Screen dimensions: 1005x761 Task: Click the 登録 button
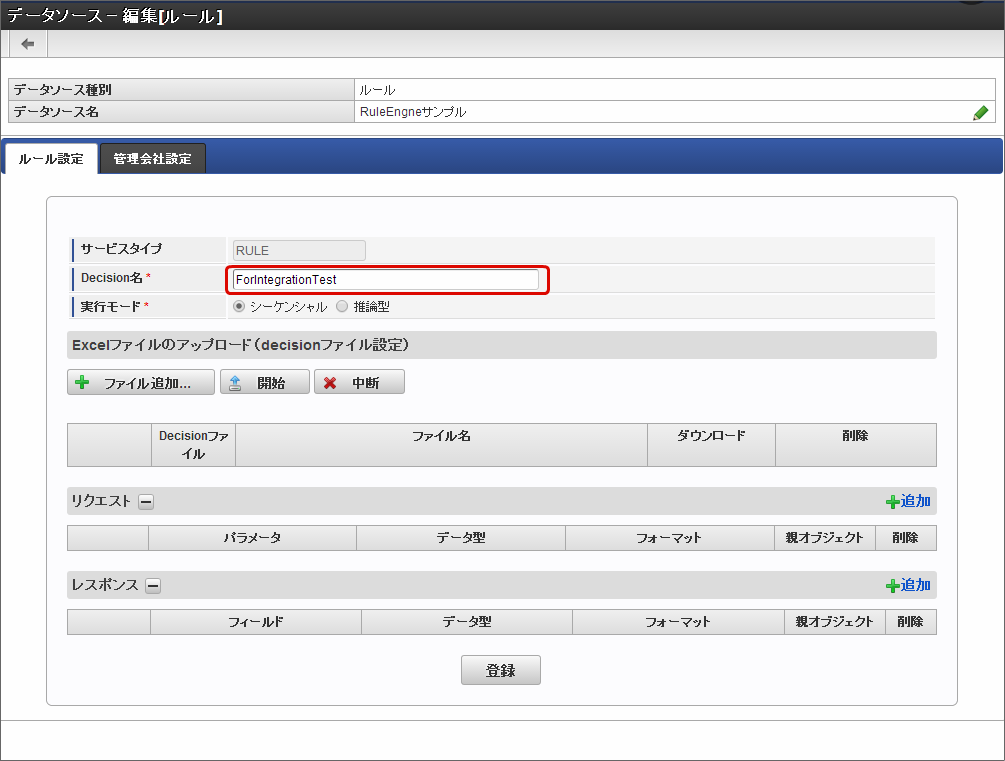click(501, 670)
